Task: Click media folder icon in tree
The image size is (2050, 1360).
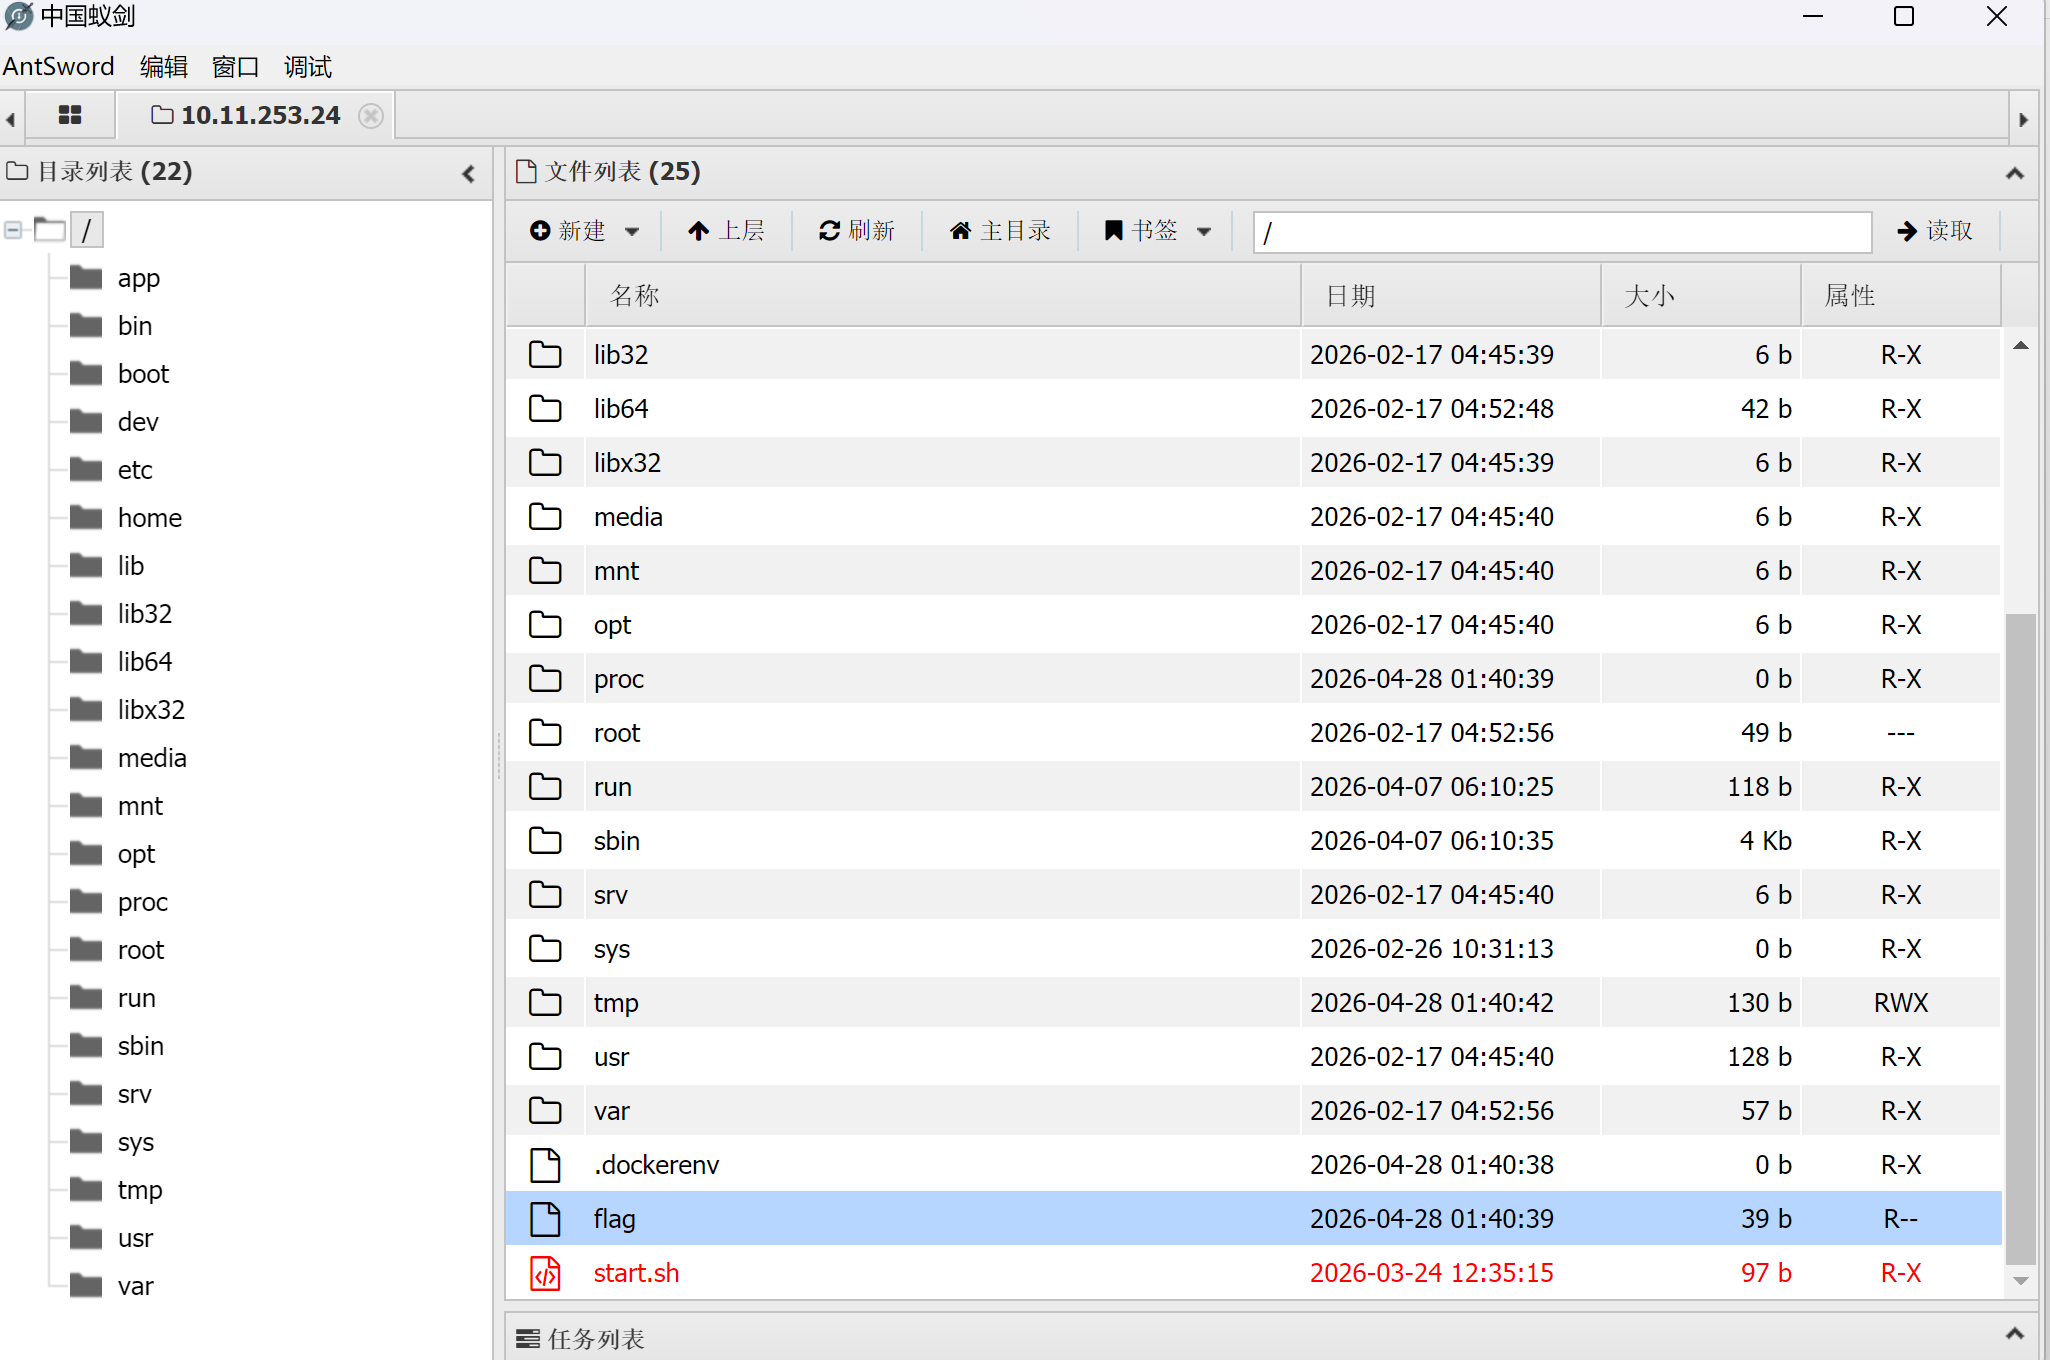Action: click(86, 757)
